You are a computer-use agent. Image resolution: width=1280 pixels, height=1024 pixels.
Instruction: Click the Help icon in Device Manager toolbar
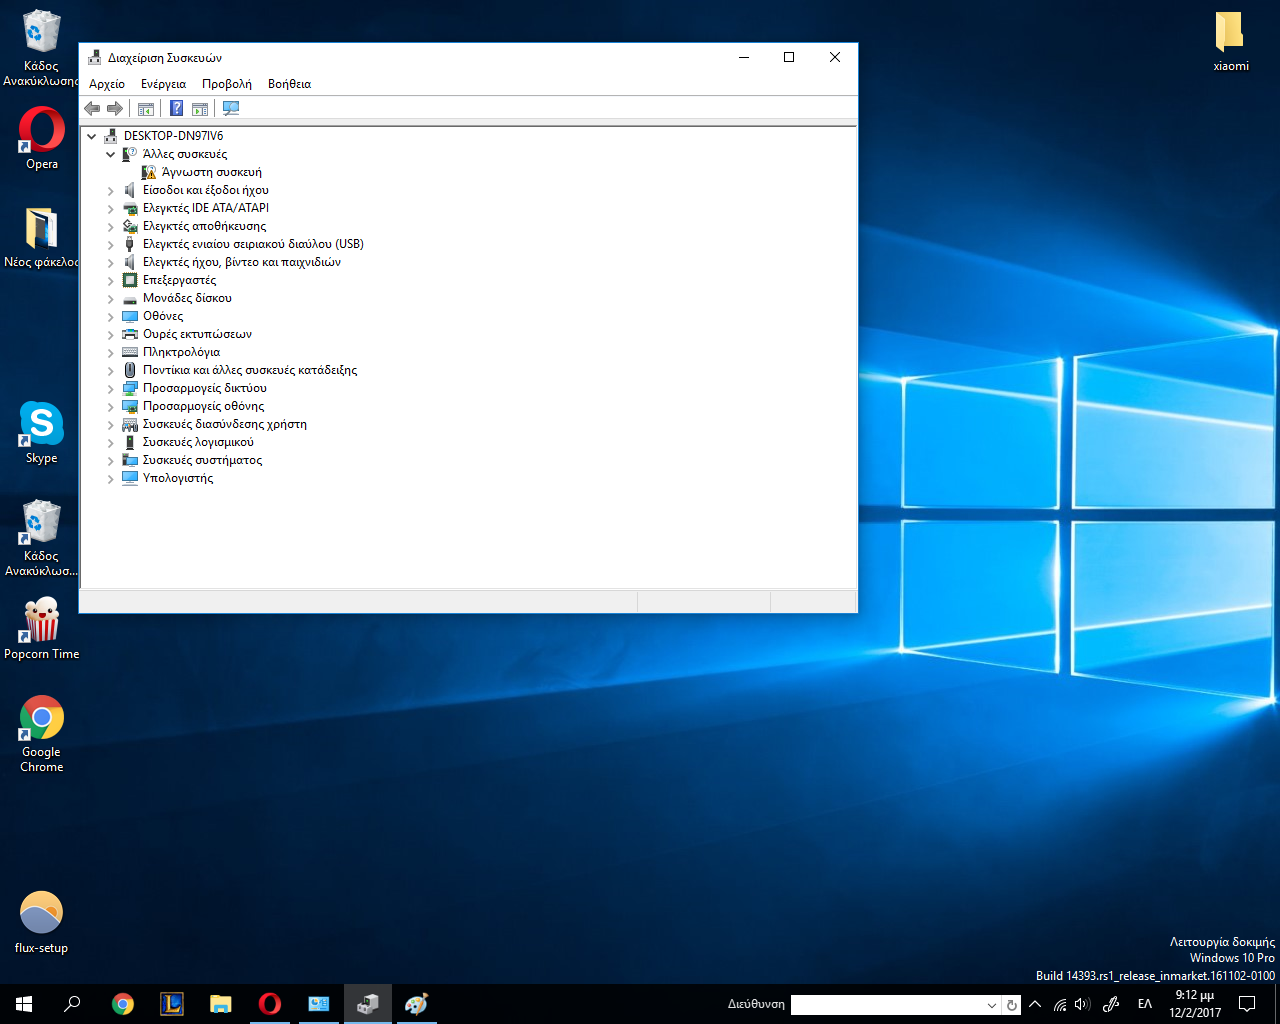coord(176,108)
